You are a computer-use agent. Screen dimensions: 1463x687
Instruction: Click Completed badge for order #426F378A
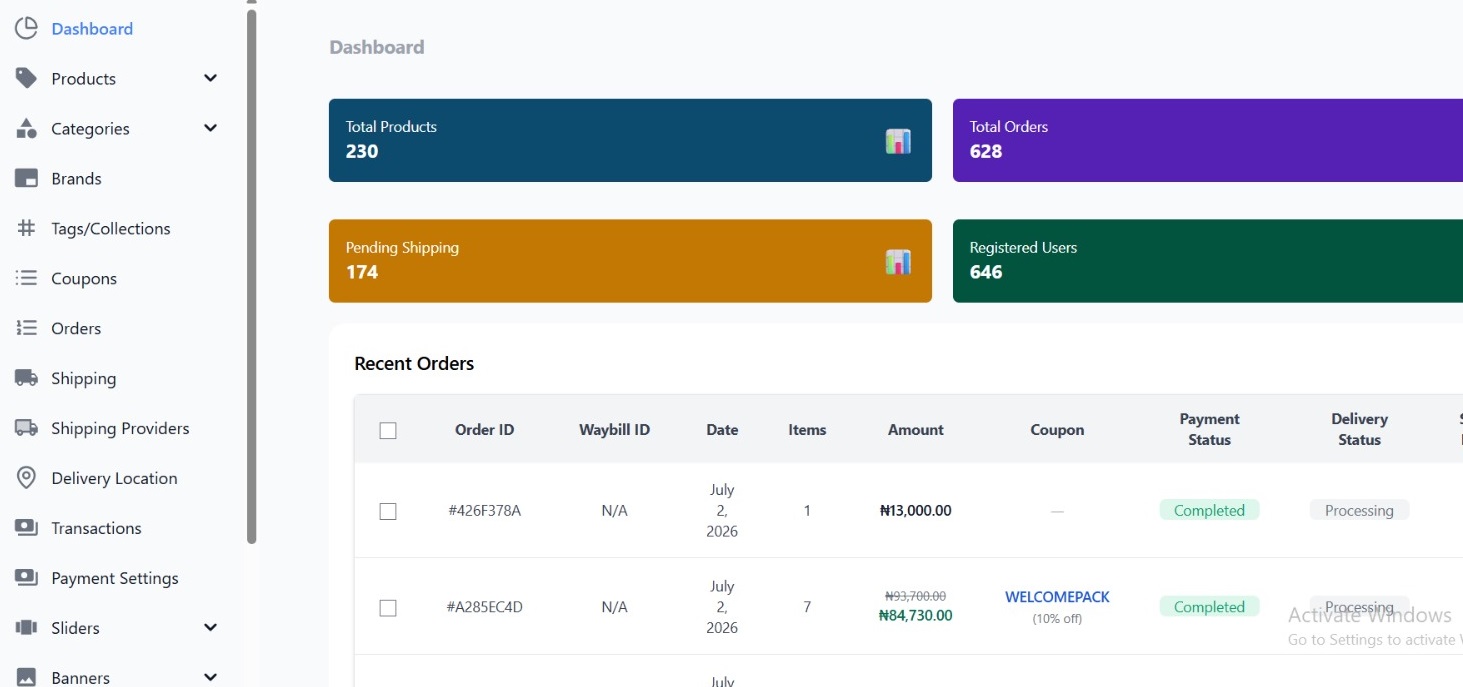(1209, 510)
